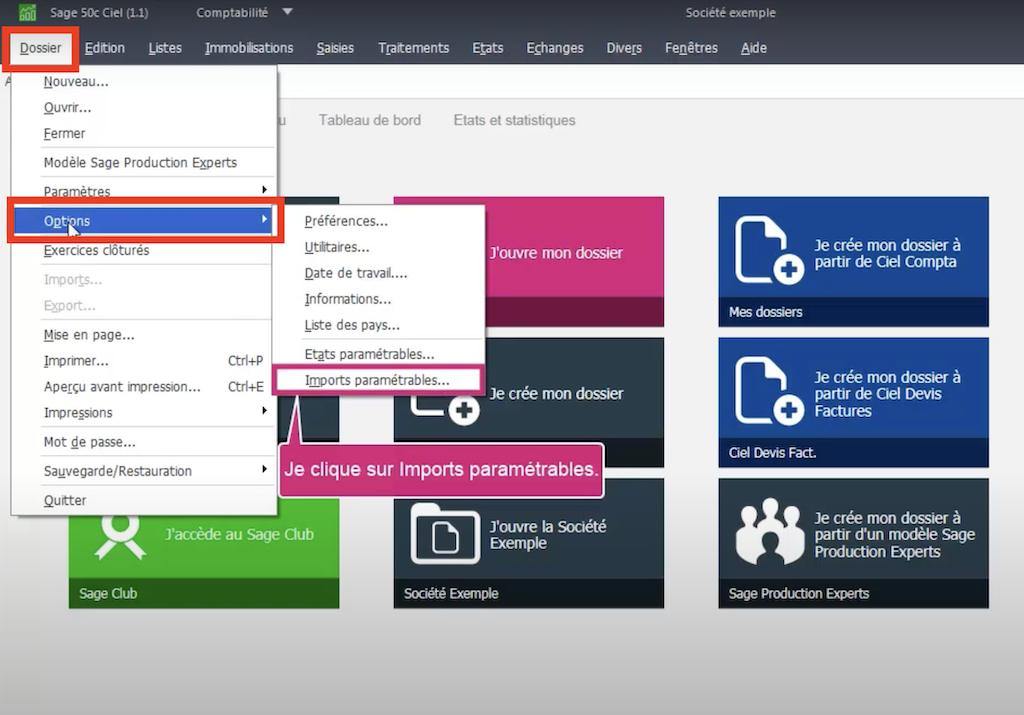Click the Société Exemple folder icon
Viewport: 1024px width, 715px height.
[x=445, y=533]
